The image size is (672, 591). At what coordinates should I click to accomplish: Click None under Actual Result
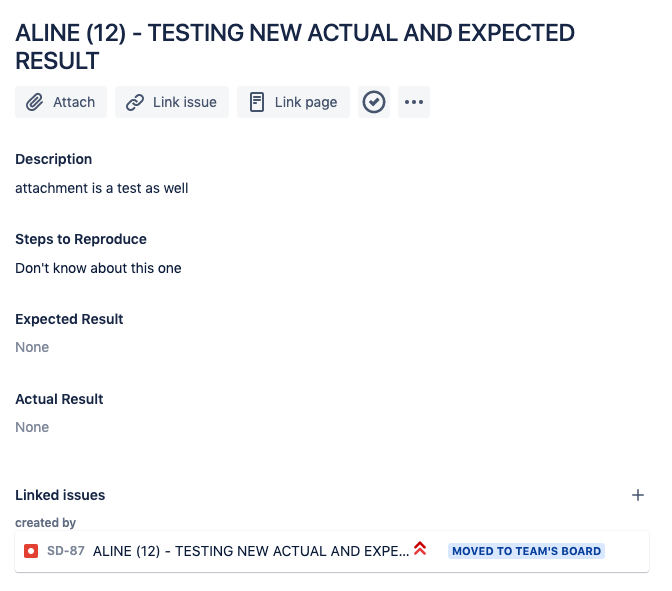click(32, 427)
